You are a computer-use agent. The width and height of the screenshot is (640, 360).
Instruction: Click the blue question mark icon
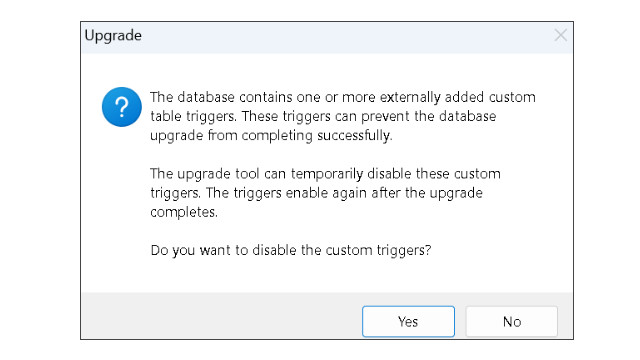[x=122, y=107]
